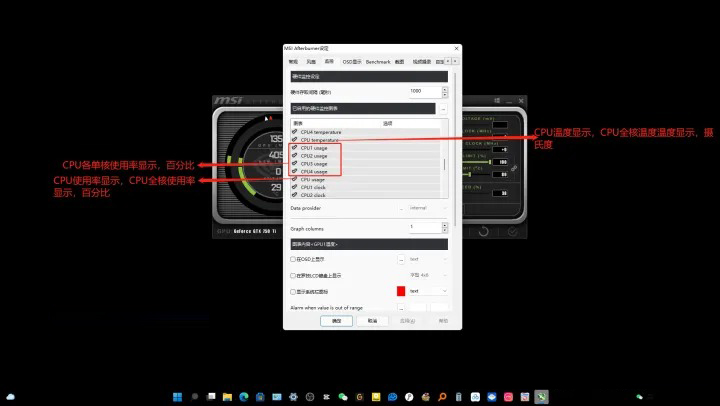Screen dimensions: 720x406
Task: Open the Settings gear on taskbar
Action: coord(293,397)
